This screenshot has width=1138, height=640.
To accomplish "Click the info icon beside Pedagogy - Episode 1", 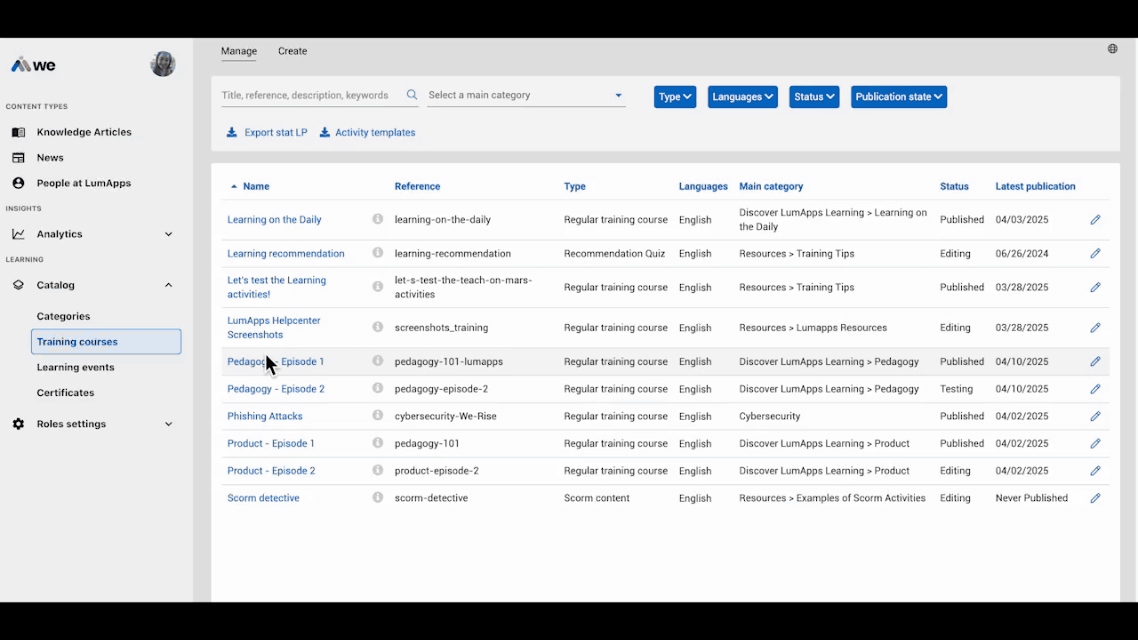I will [x=377, y=361].
